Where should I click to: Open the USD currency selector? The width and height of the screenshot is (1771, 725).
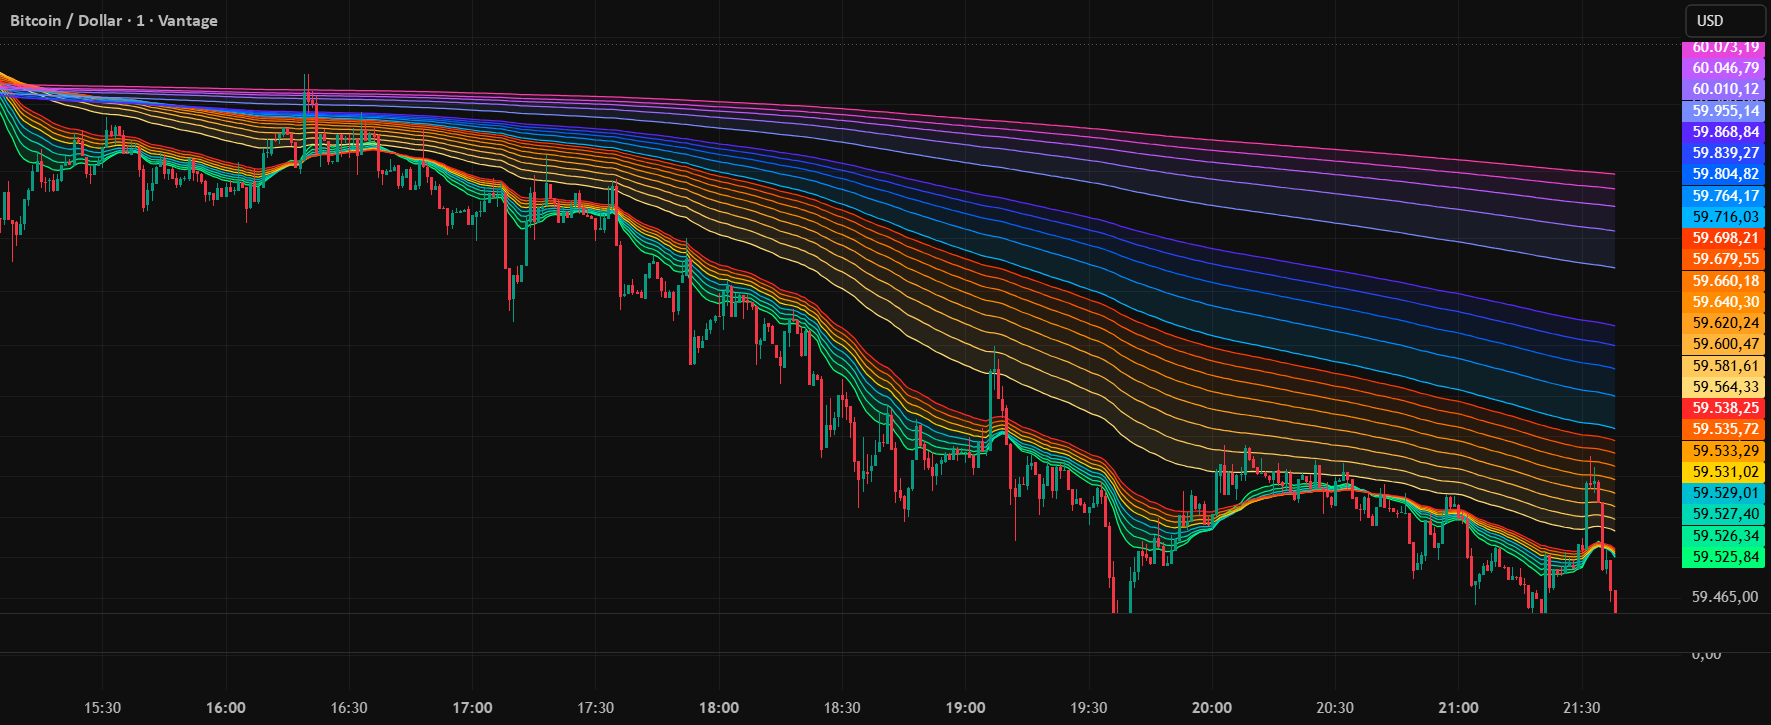pyautogui.click(x=1725, y=20)
